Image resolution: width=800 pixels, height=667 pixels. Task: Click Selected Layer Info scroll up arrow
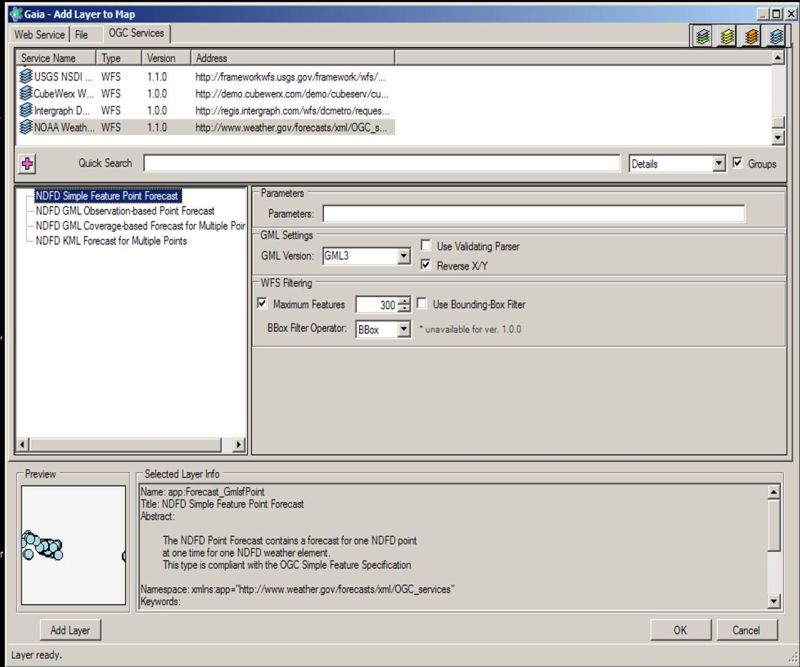click(x=773, y=492)
